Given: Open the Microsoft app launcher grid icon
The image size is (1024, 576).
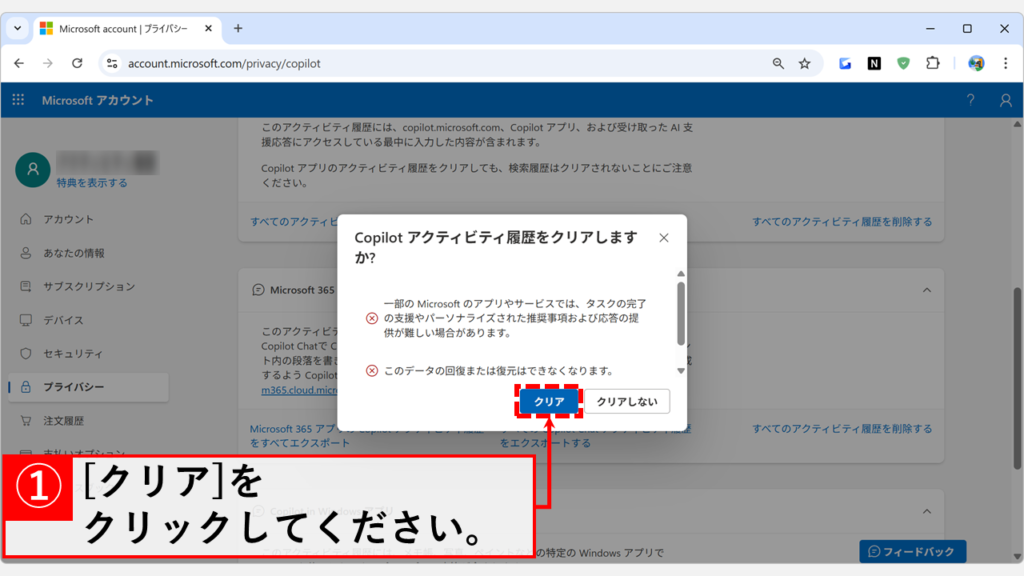Looking at the screenshot, I should point(18,100).
